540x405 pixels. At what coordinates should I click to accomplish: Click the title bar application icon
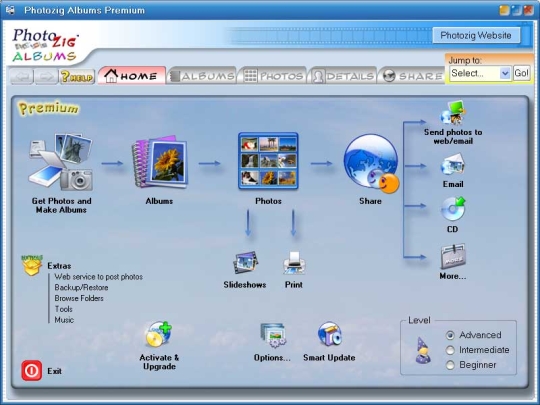coord(10,10)
